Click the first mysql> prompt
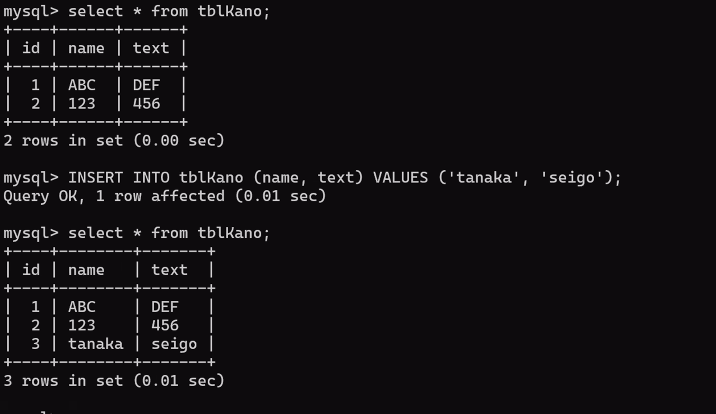Viewport: 716px width, 414px height. click(31, 11)
